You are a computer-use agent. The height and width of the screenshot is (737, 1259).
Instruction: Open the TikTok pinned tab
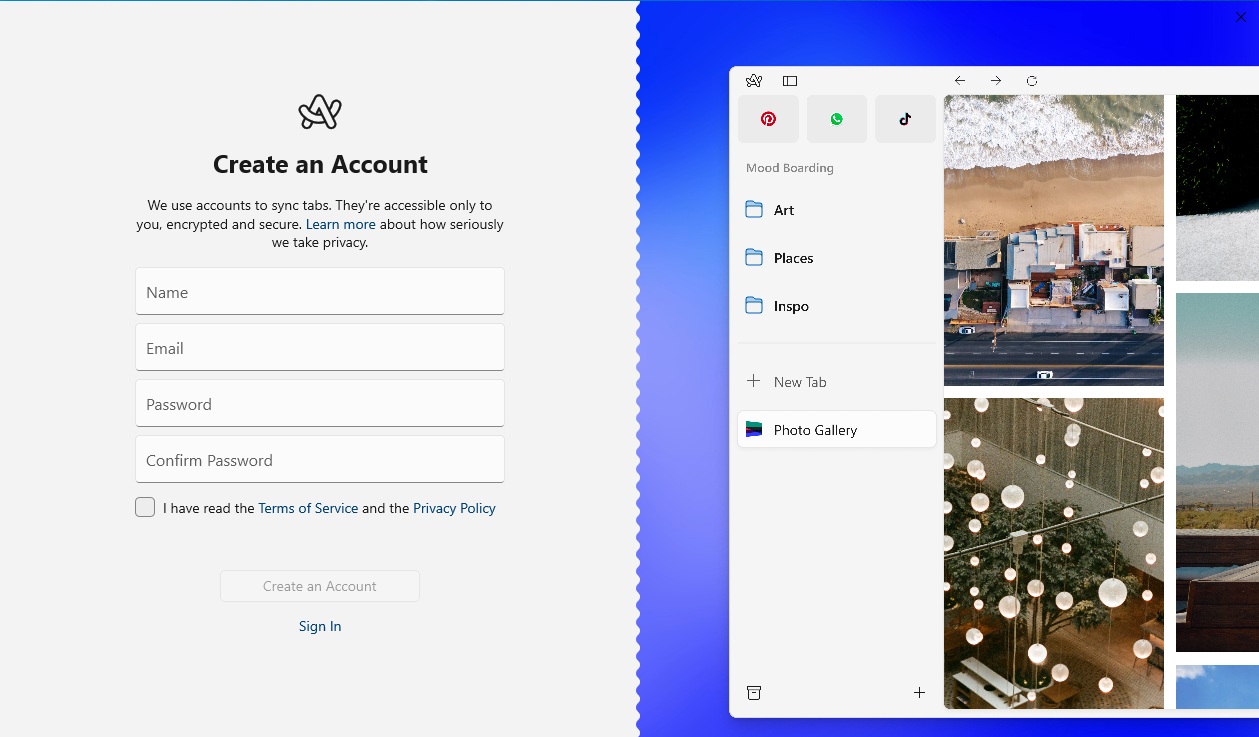pos(905,119)
